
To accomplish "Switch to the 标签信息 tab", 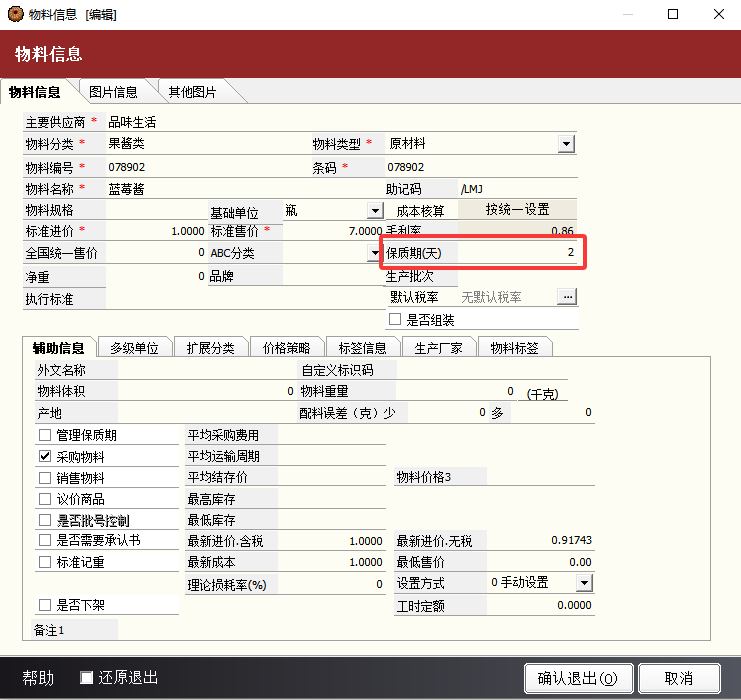I will 362,348.
